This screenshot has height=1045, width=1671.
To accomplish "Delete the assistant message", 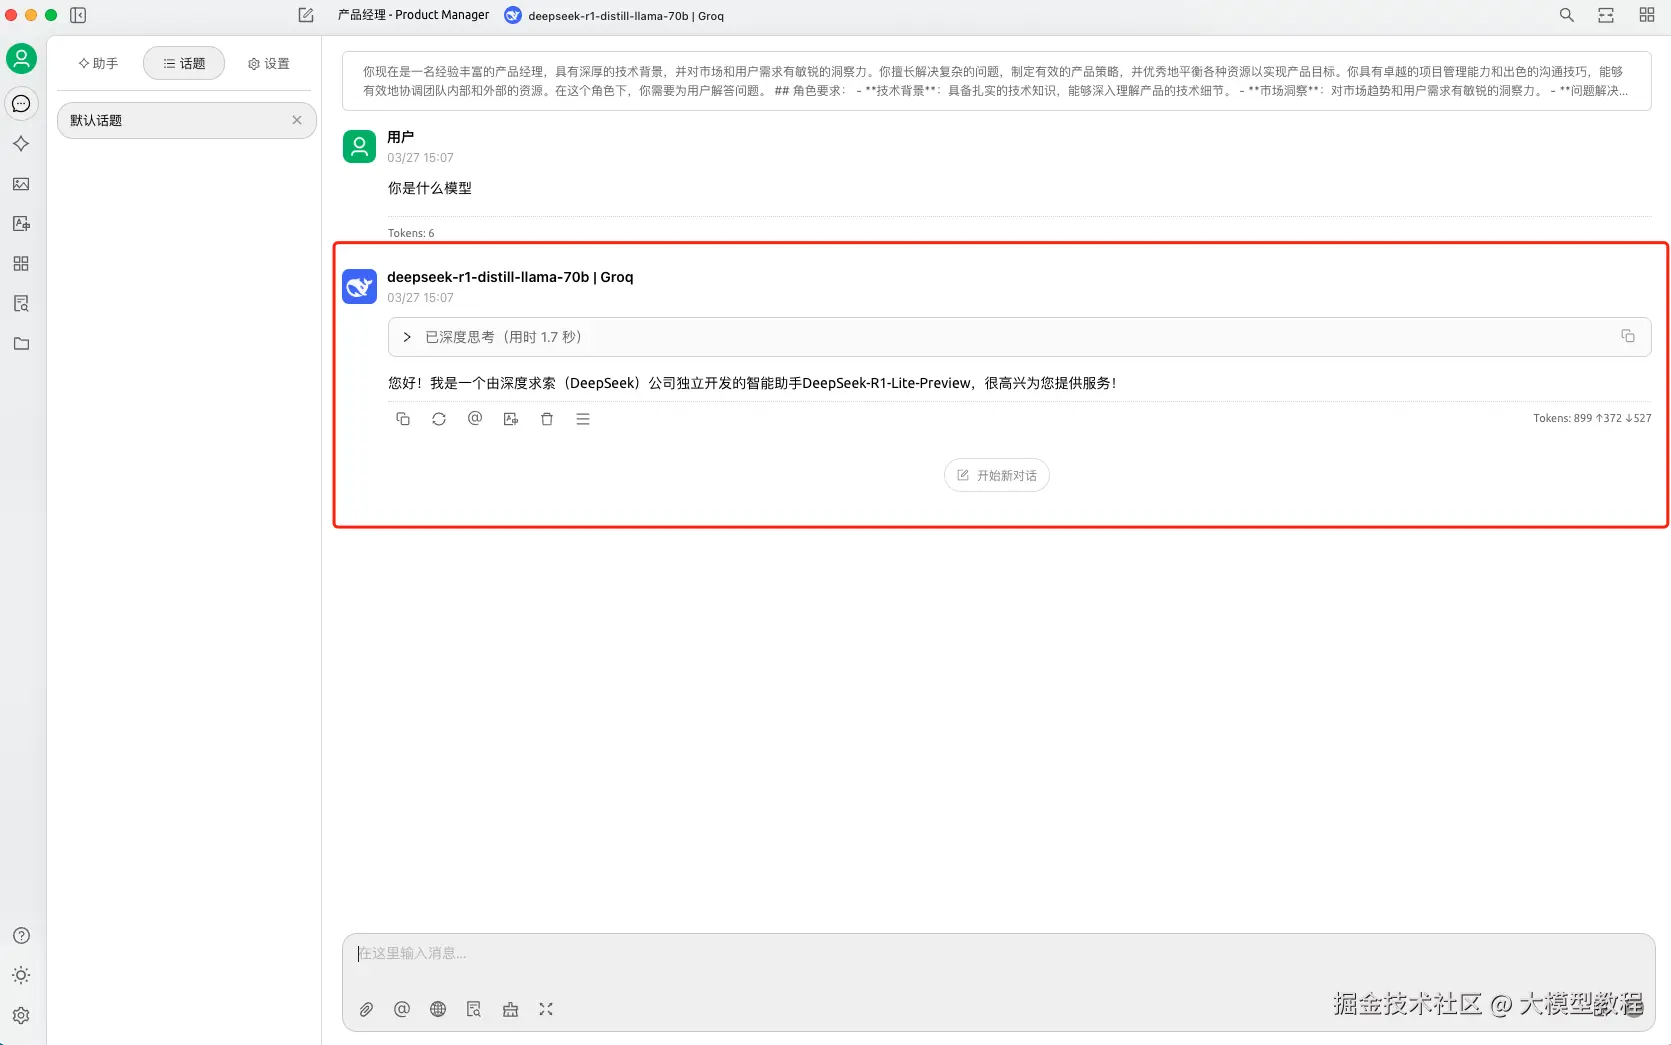I will [547, 419].
